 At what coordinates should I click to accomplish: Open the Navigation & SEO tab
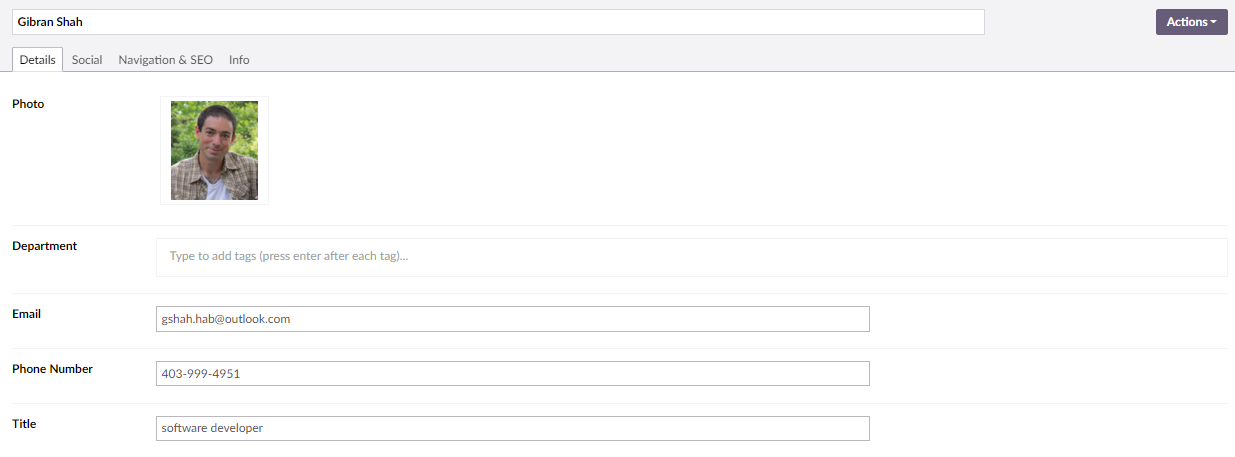(x=165, y=60)
